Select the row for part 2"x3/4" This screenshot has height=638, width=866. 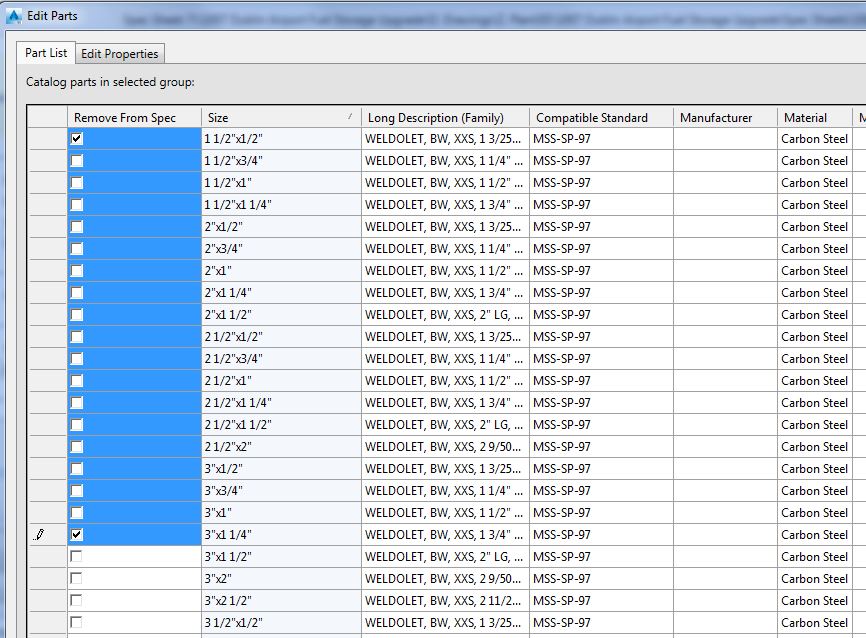pyautogui.click(x=280, y=249)
